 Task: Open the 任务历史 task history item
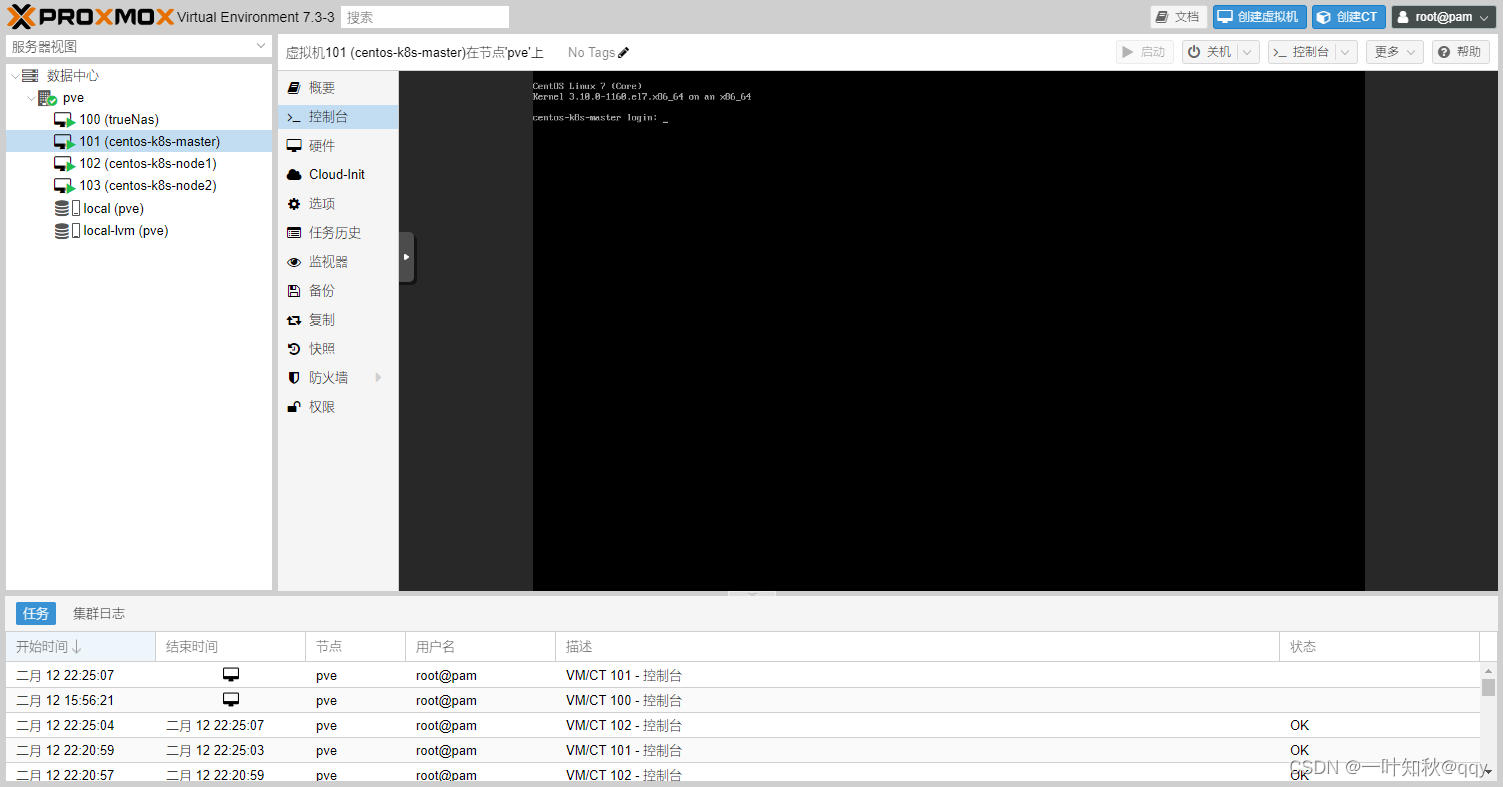(338, 233)
